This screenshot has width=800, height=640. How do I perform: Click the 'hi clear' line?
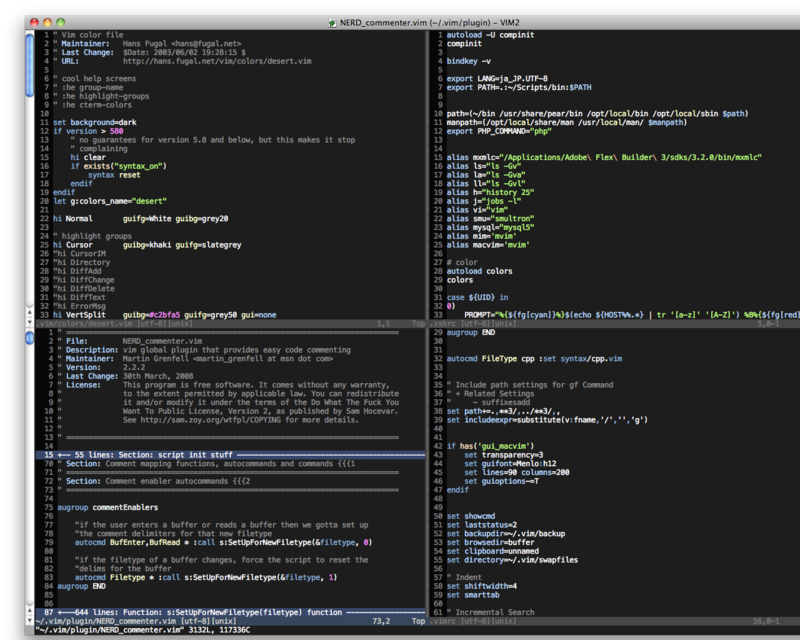(x=88, y=157)
